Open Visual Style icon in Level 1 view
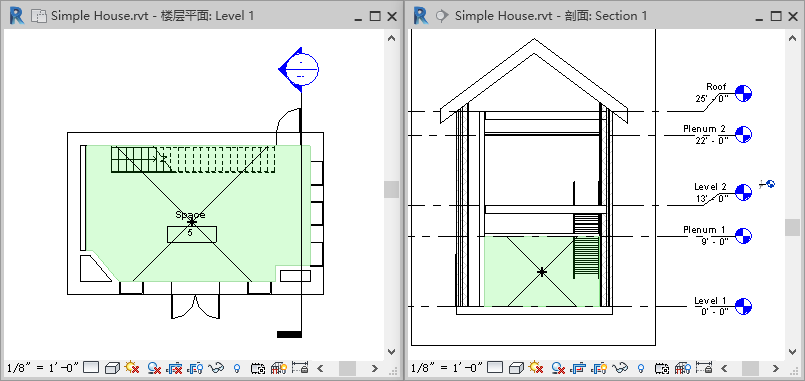This screenshot has height=381, width=805. click(112, 368)
